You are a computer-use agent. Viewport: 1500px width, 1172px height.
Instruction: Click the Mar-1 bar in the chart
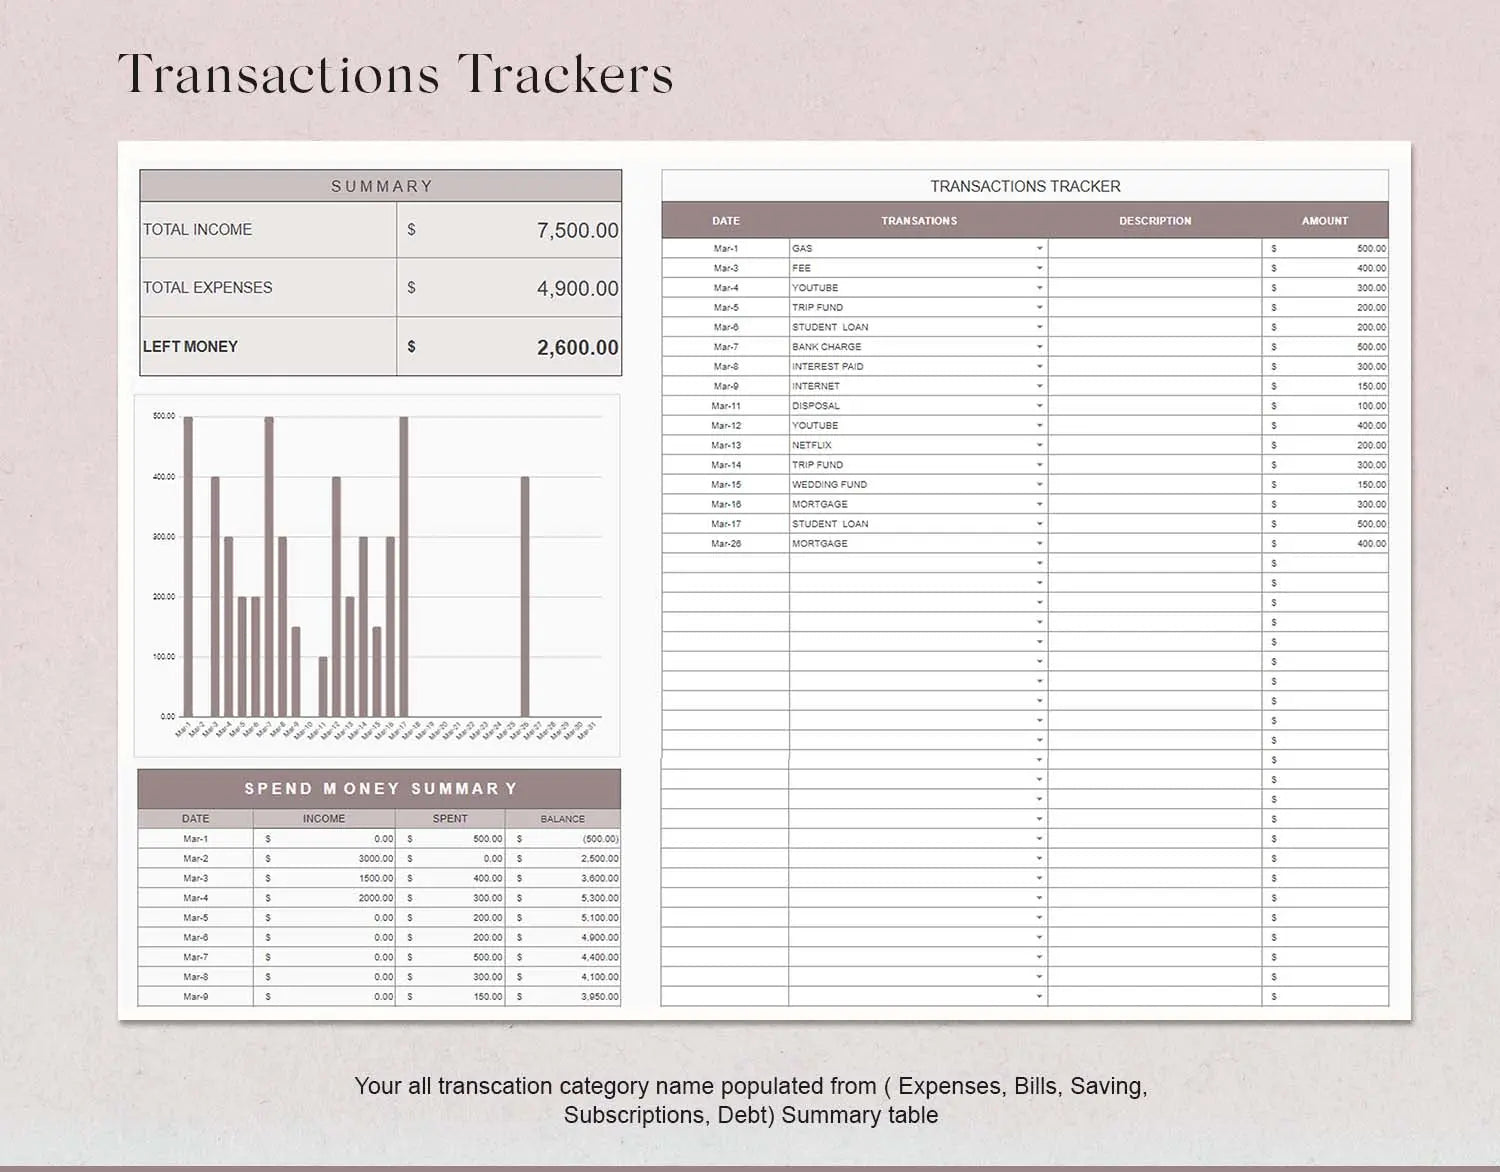point(188,566)
